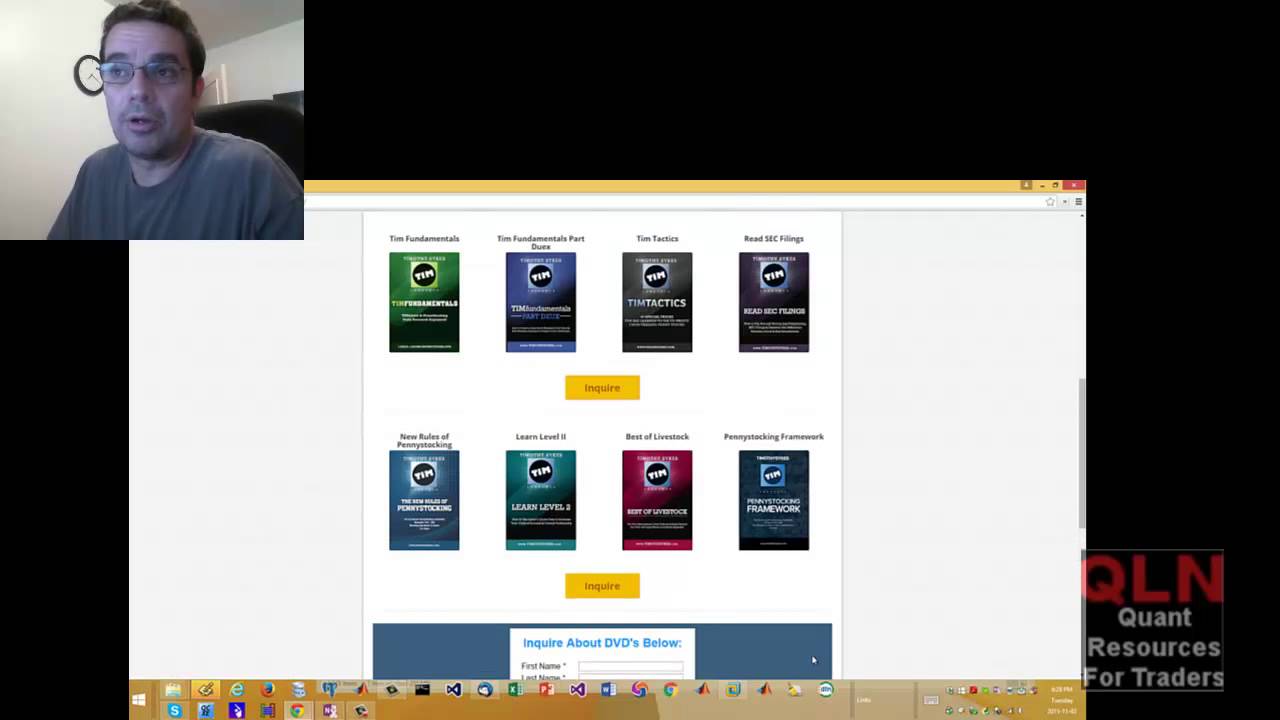The width and height of the screenshot is (1280, 720).
Task: Open the Read SEC Filings DVD cover
Action: (773, 302)
